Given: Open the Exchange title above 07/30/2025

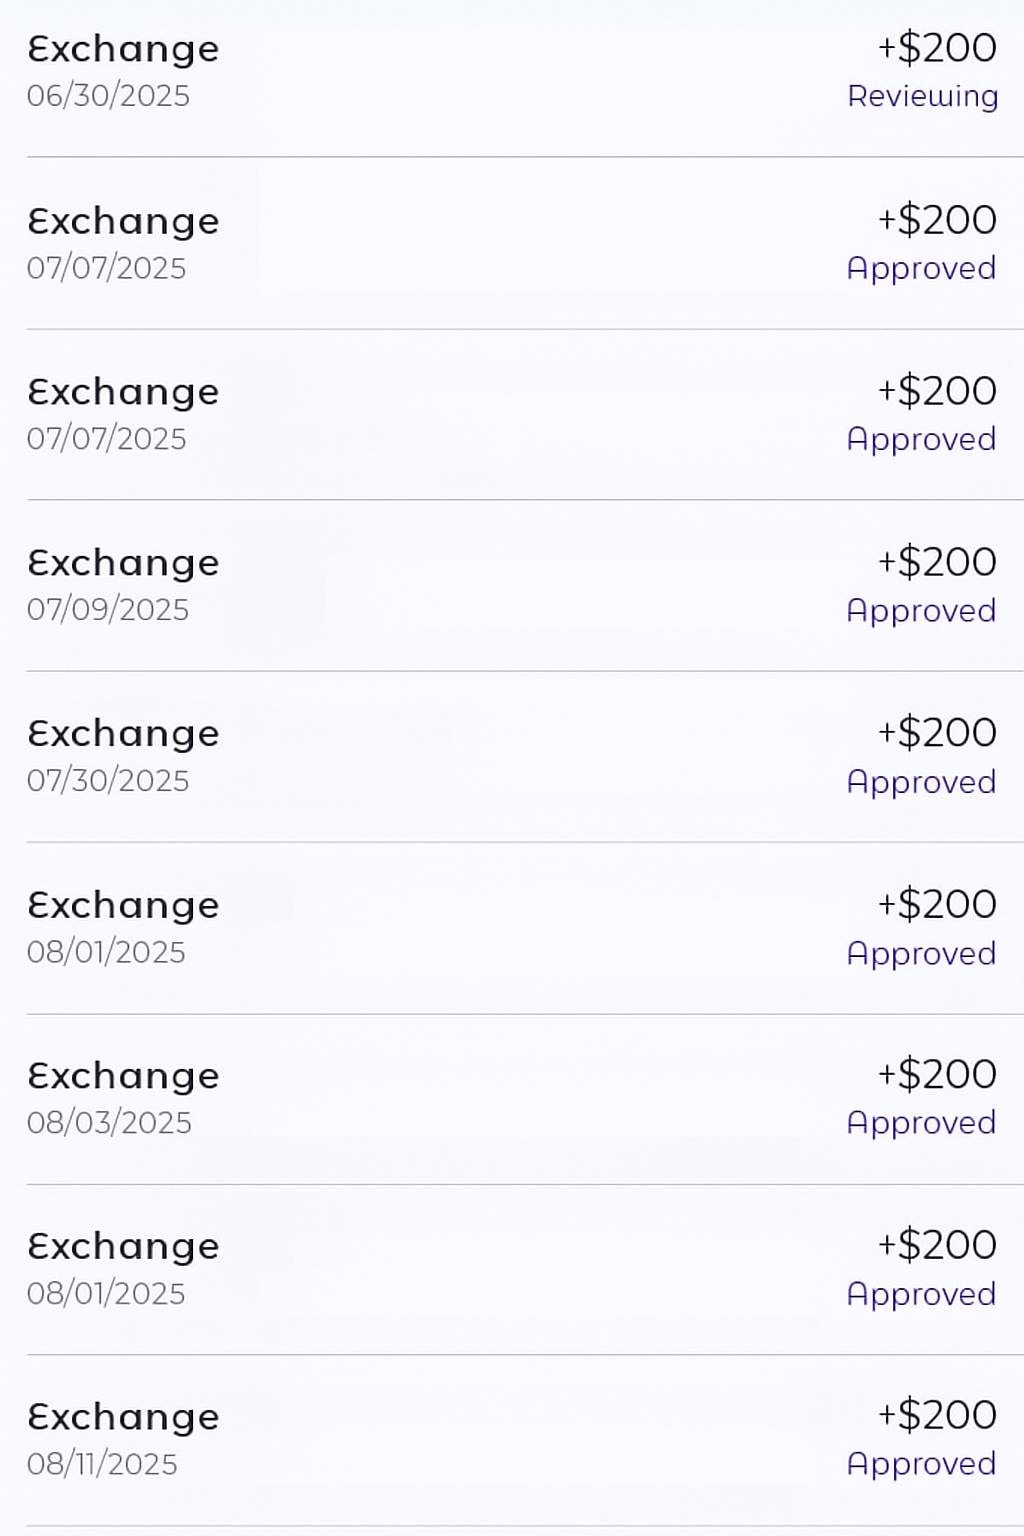Looking at the screenshot, I should [123, 734].
